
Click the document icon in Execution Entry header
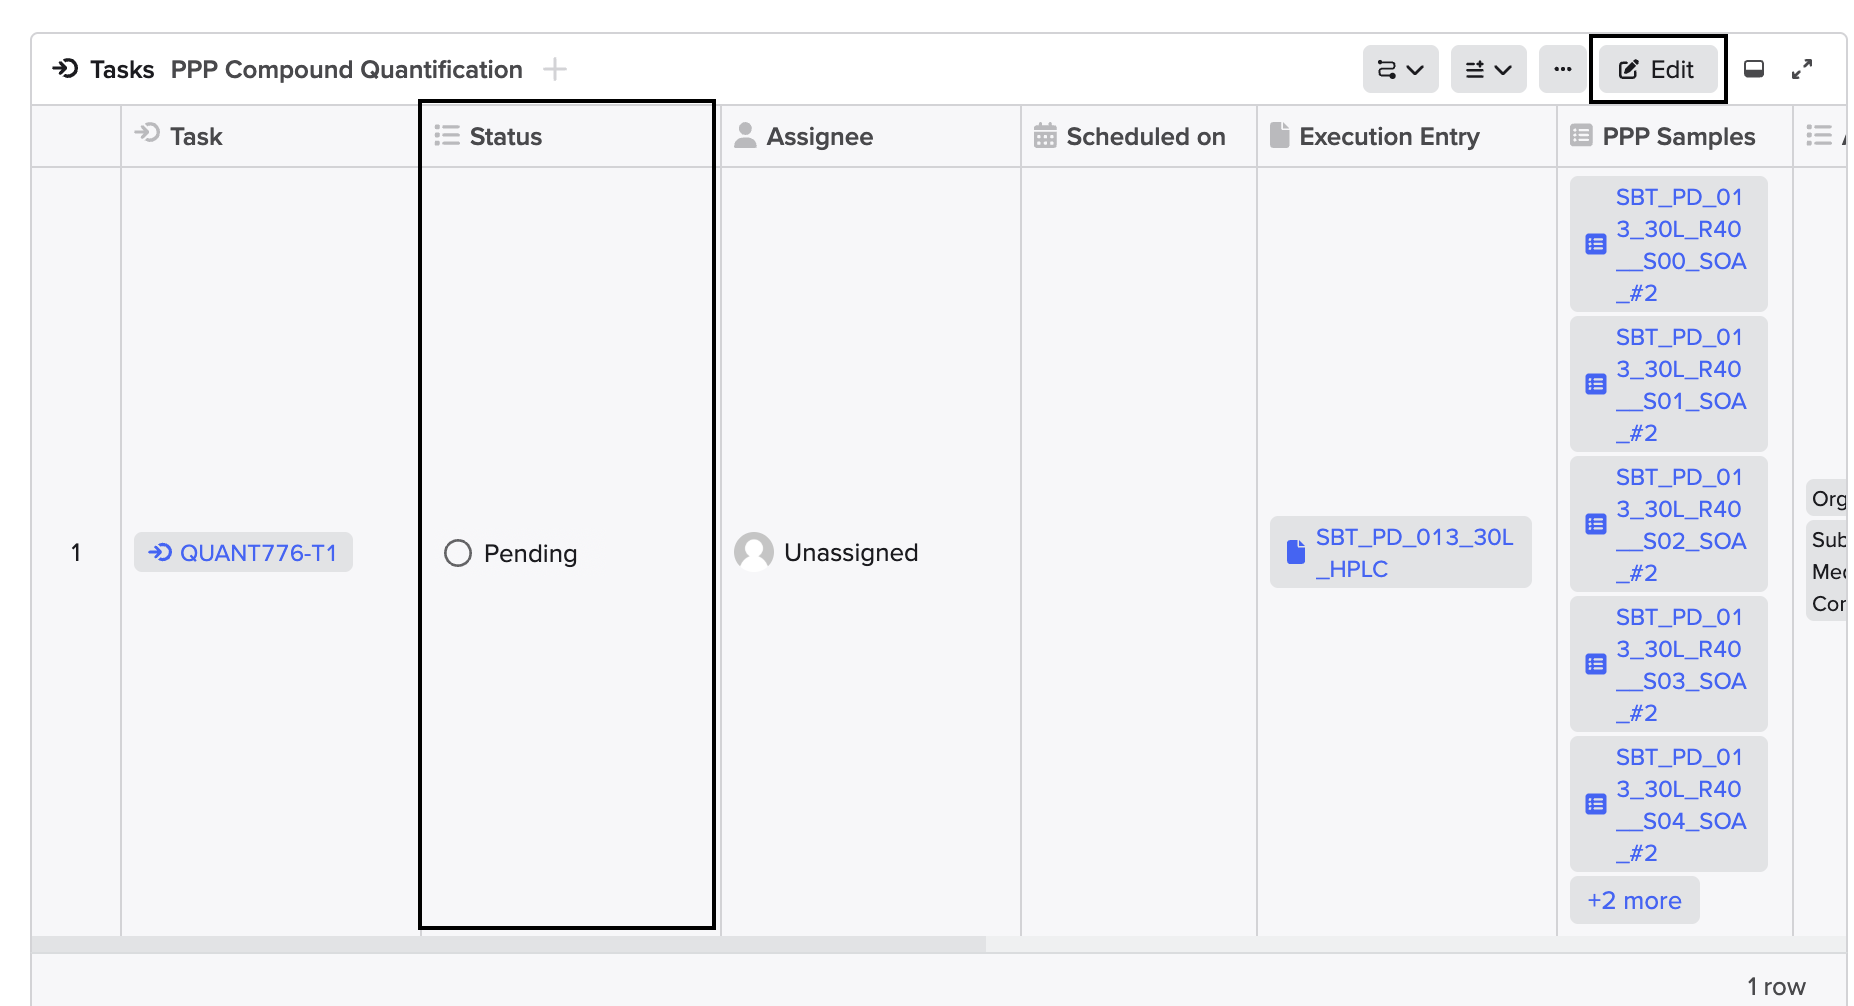1279,135
